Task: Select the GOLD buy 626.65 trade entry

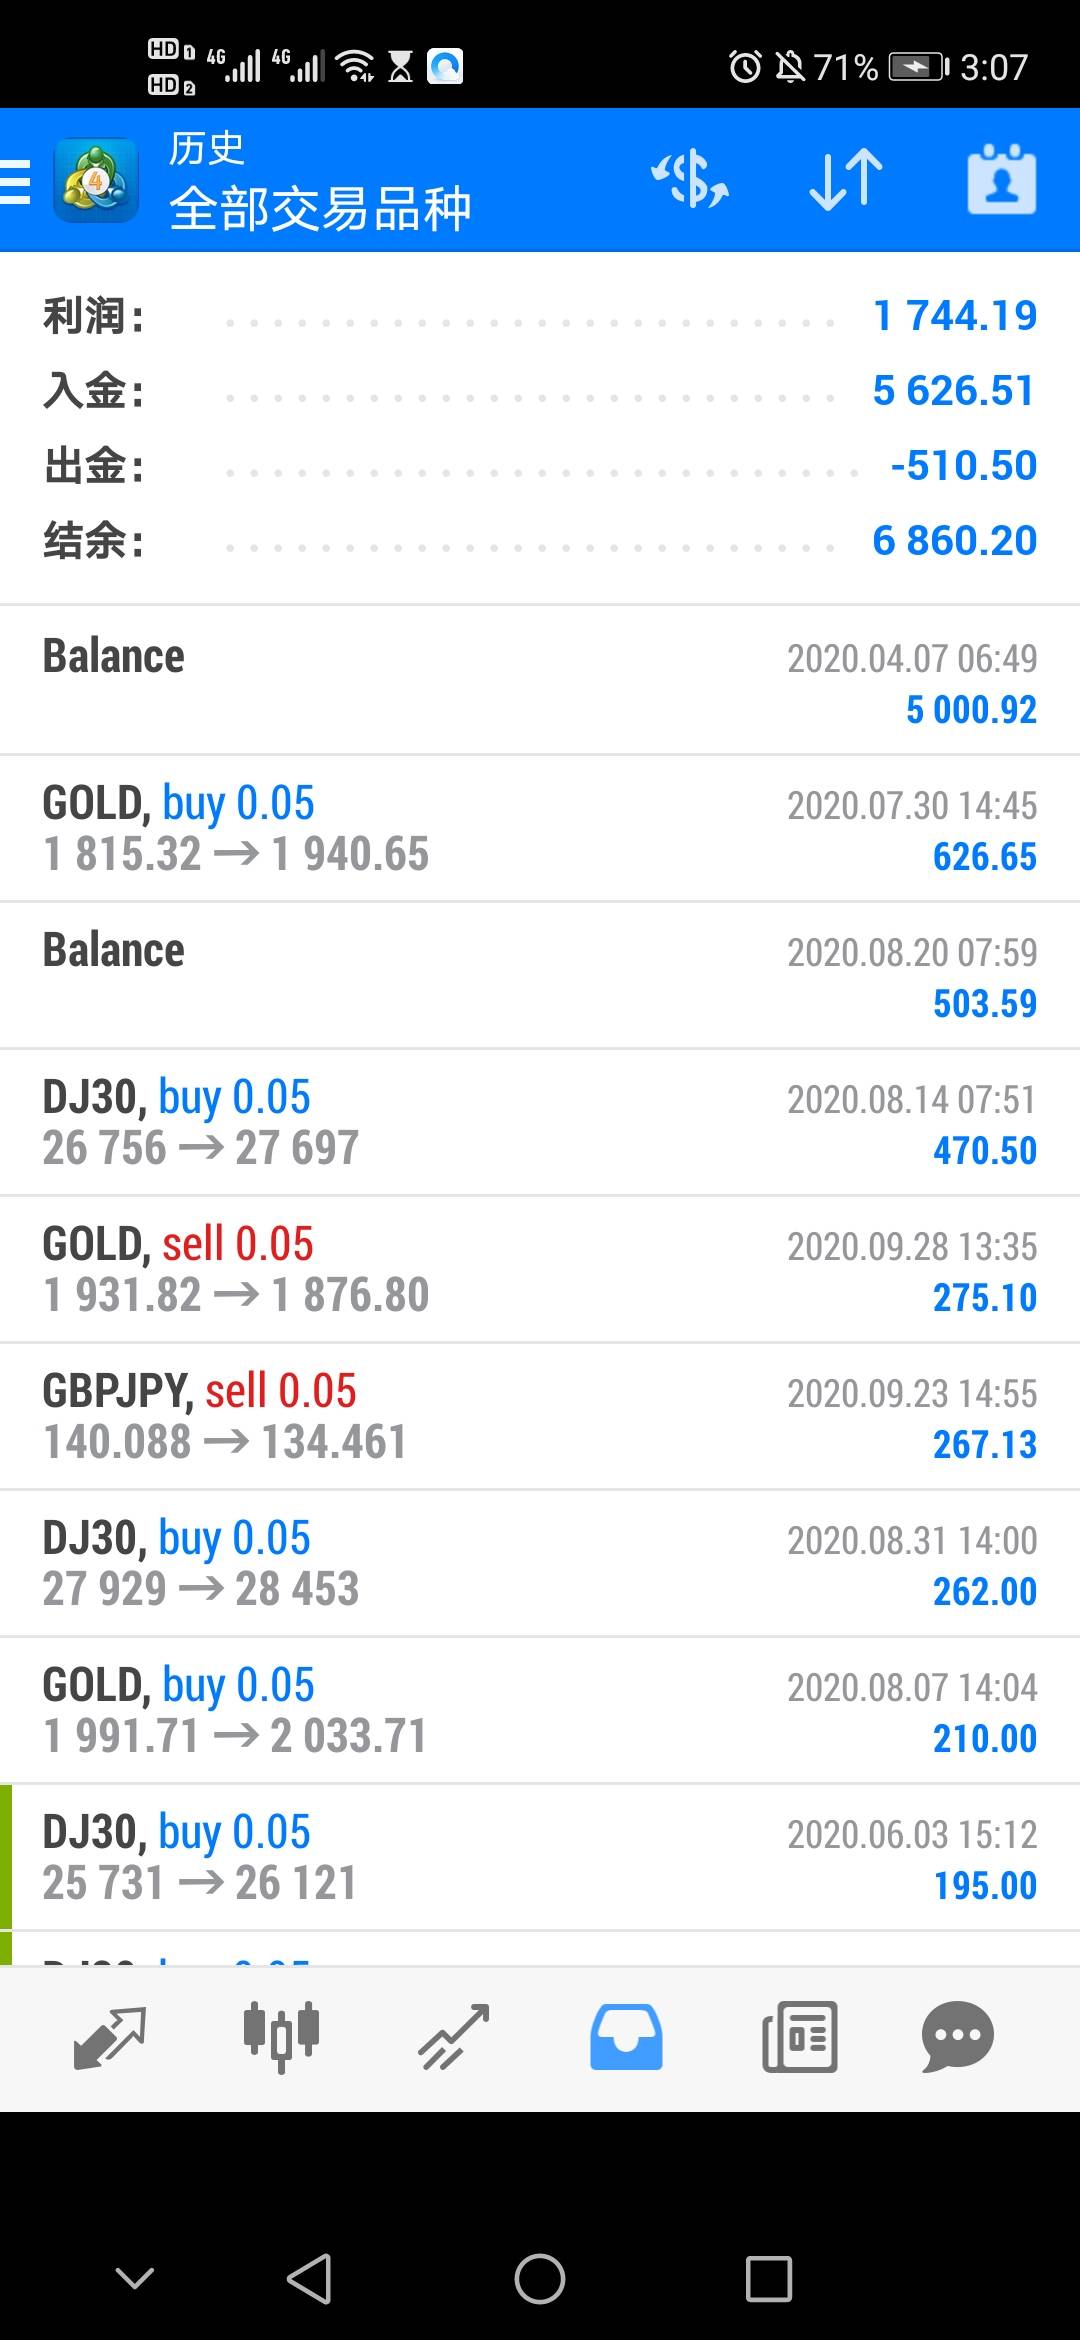Action: (540, 829)
